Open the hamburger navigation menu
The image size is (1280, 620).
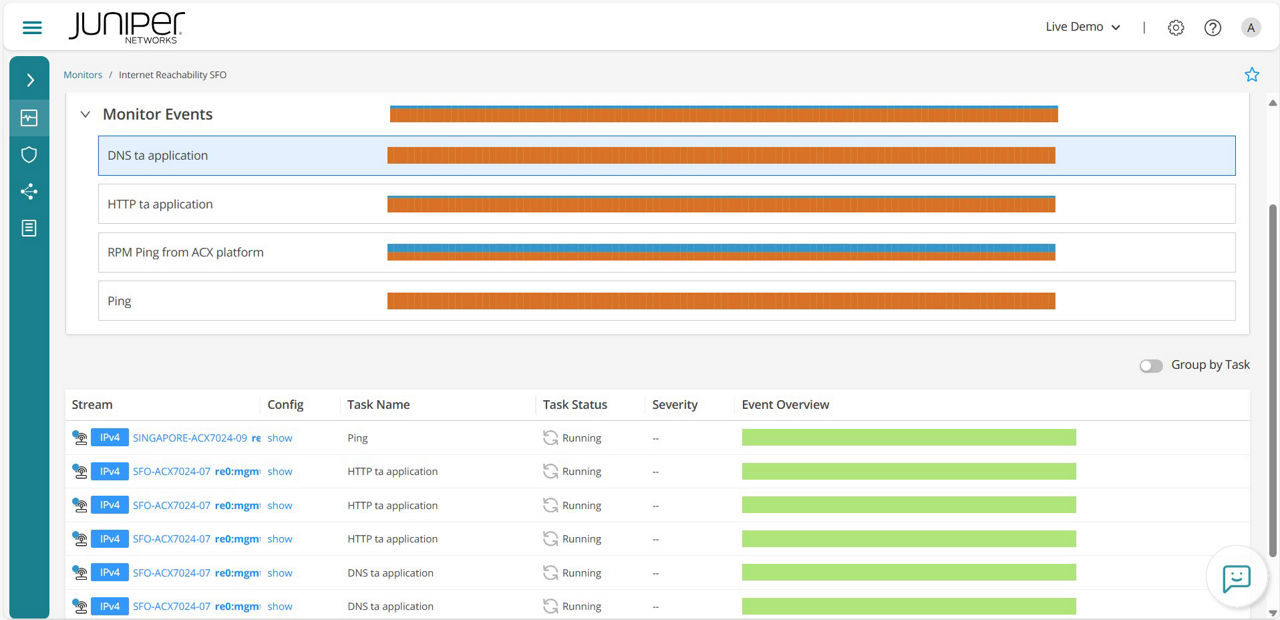coord(31,27)
